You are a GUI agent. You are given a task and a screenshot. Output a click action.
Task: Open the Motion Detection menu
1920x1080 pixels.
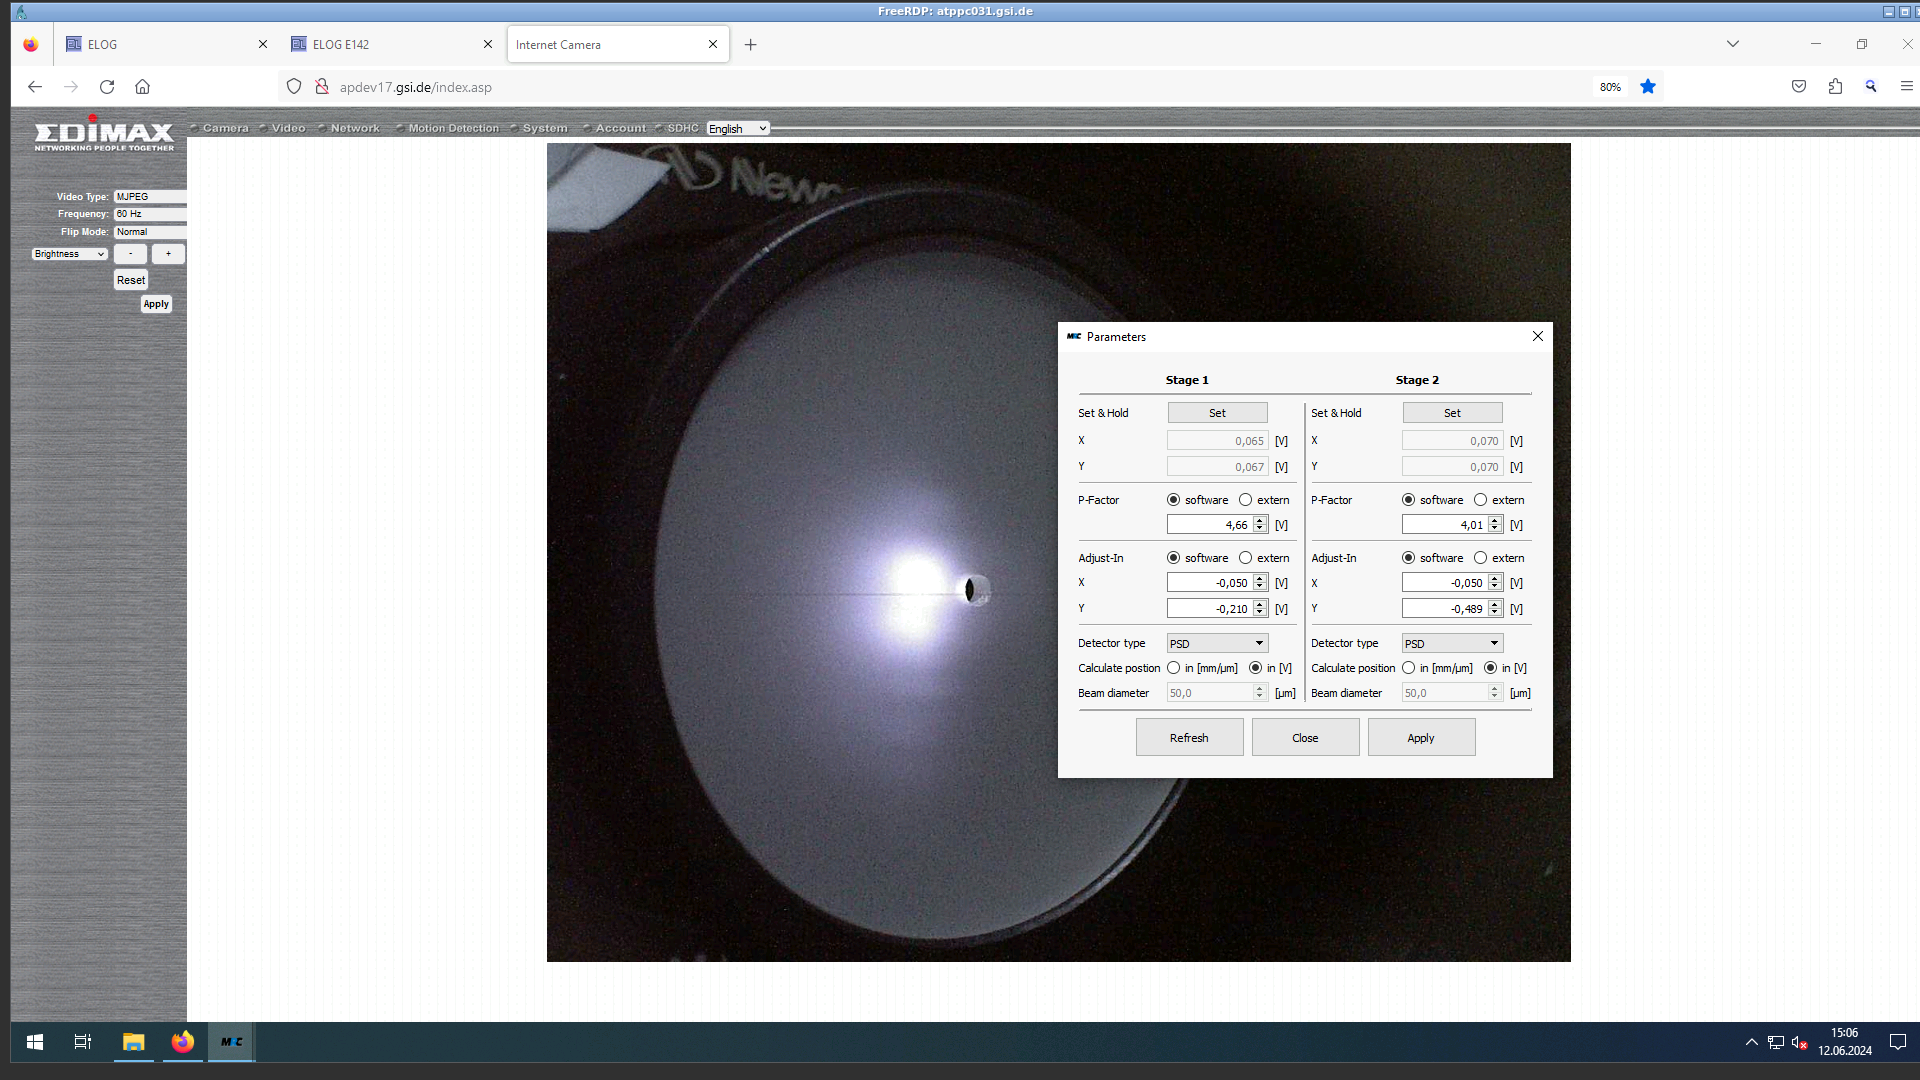(x=453, y=128)
